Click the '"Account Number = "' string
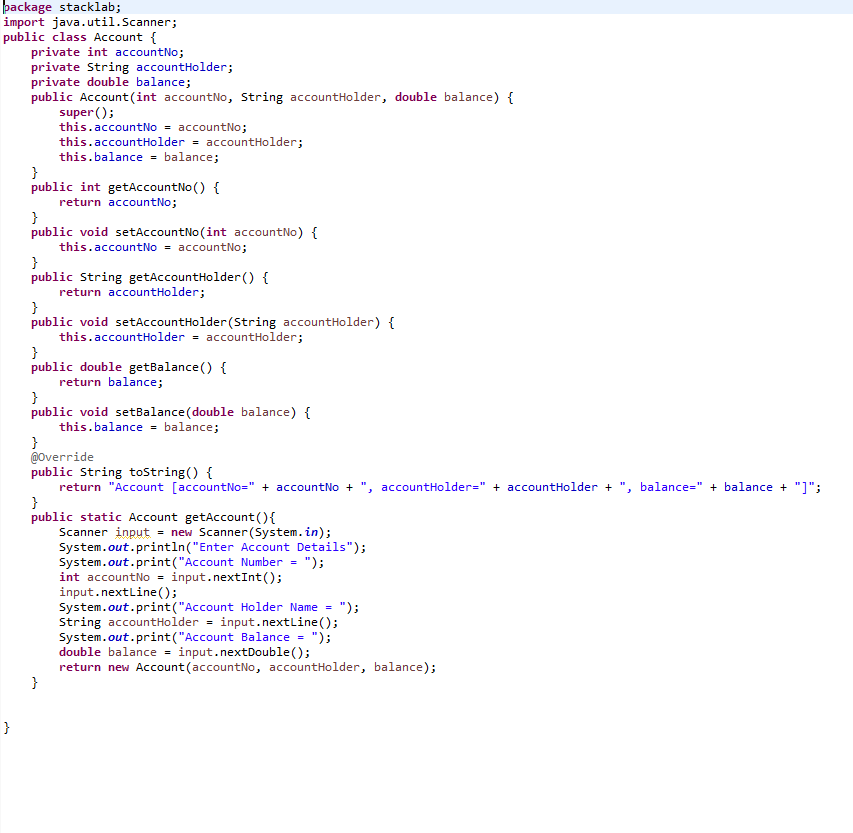 [244, 563]
